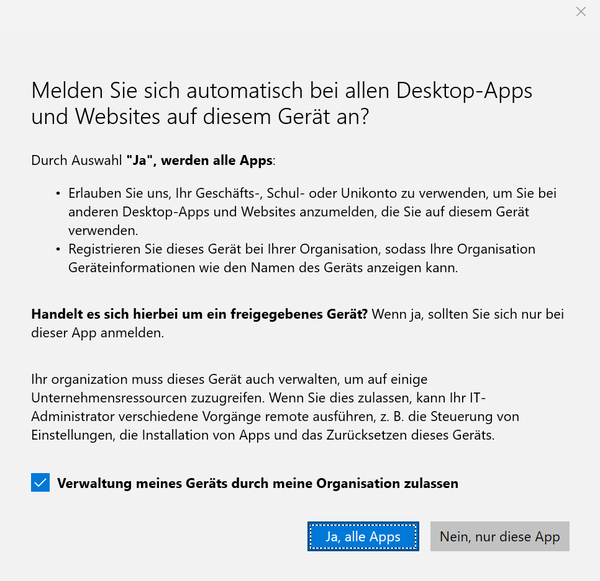Click the heading 'Melden Sie sich automatisch'

pos(281,90)
